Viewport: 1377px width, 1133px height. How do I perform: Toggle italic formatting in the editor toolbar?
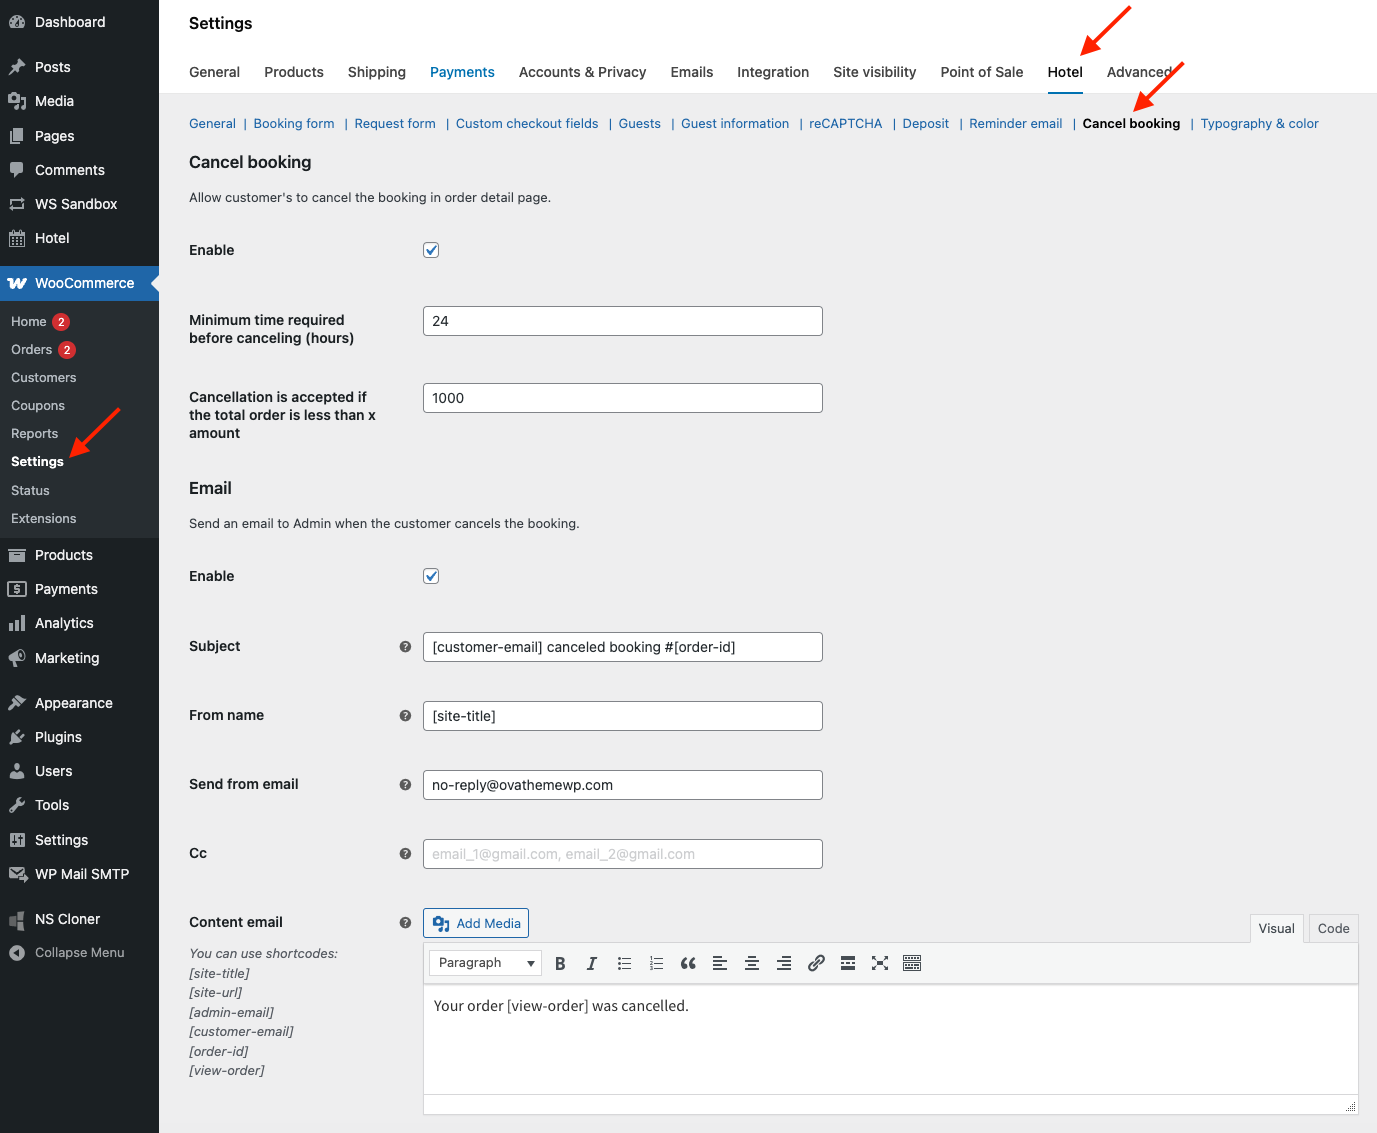(x=592, y=963)
